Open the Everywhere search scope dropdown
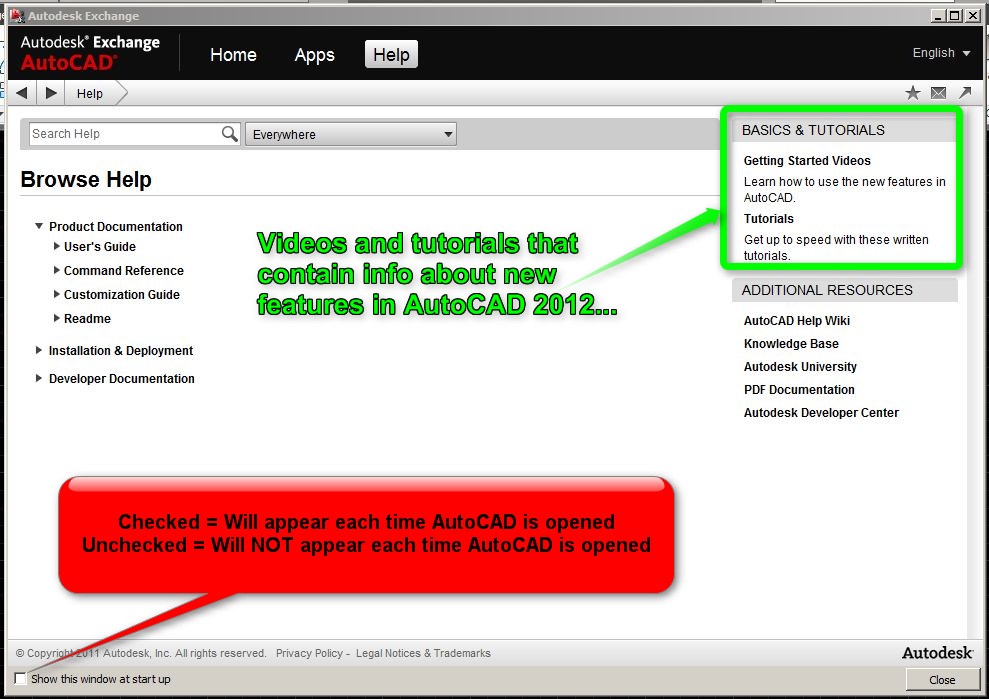Screen dimensions: 989x699 [x=350, y=134]
